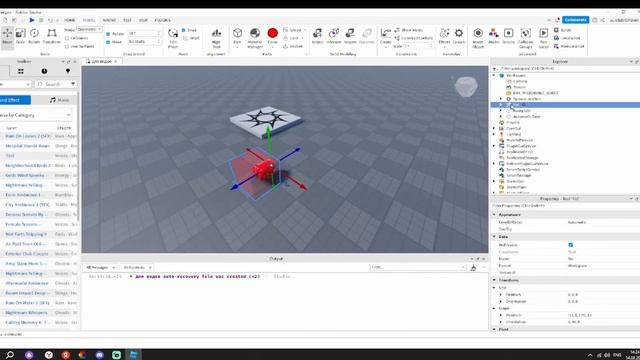Click the view orientation cube in viewport
The height and width of the screenshot is (360, 640).
[466, 86]
